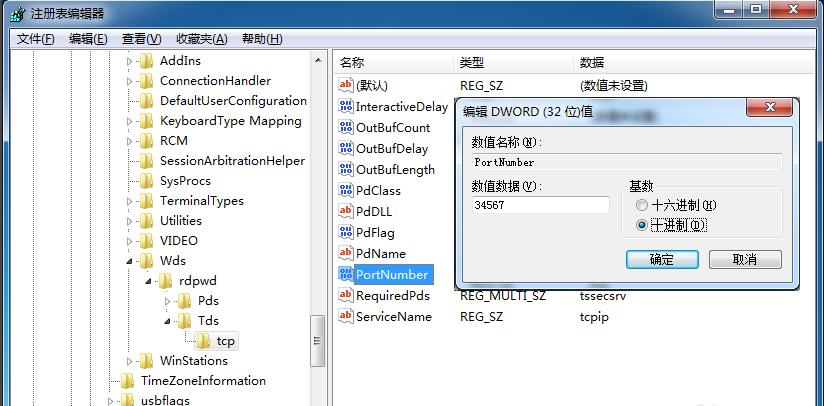Image resolution: width=824 pixels, height=406 pixels.
Task: Click the ConnectionHandler folder icon
Action: point(147,81)
